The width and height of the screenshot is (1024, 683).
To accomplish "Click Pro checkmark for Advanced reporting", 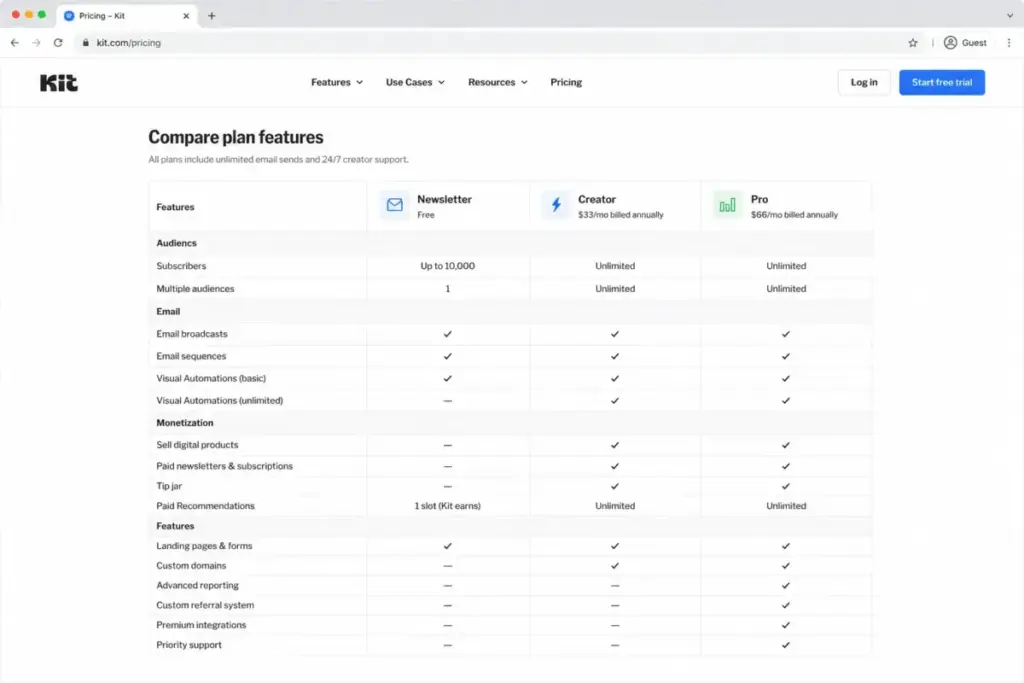I will coord(786,585).
